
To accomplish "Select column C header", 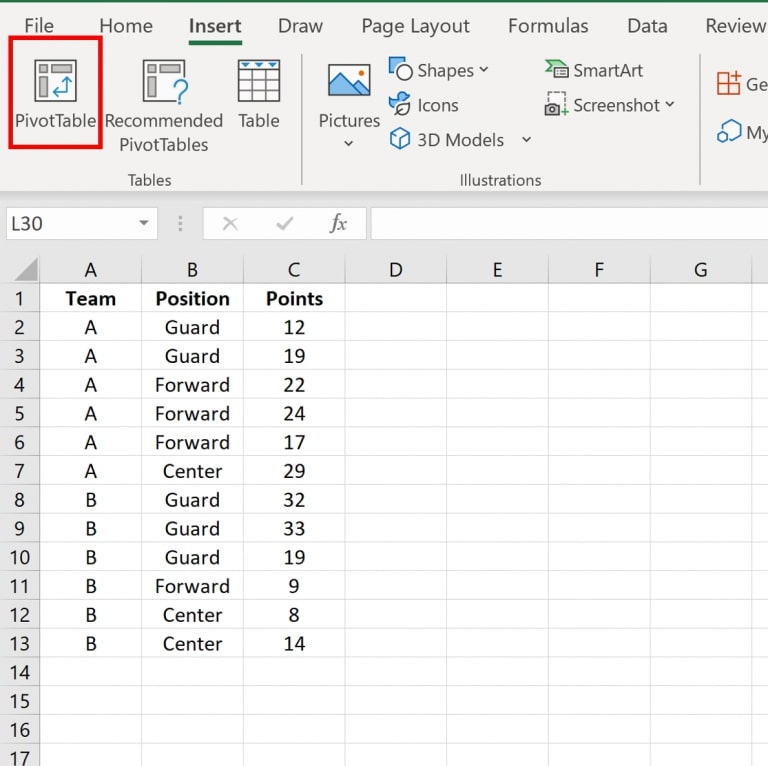I will tap(294, 269).
